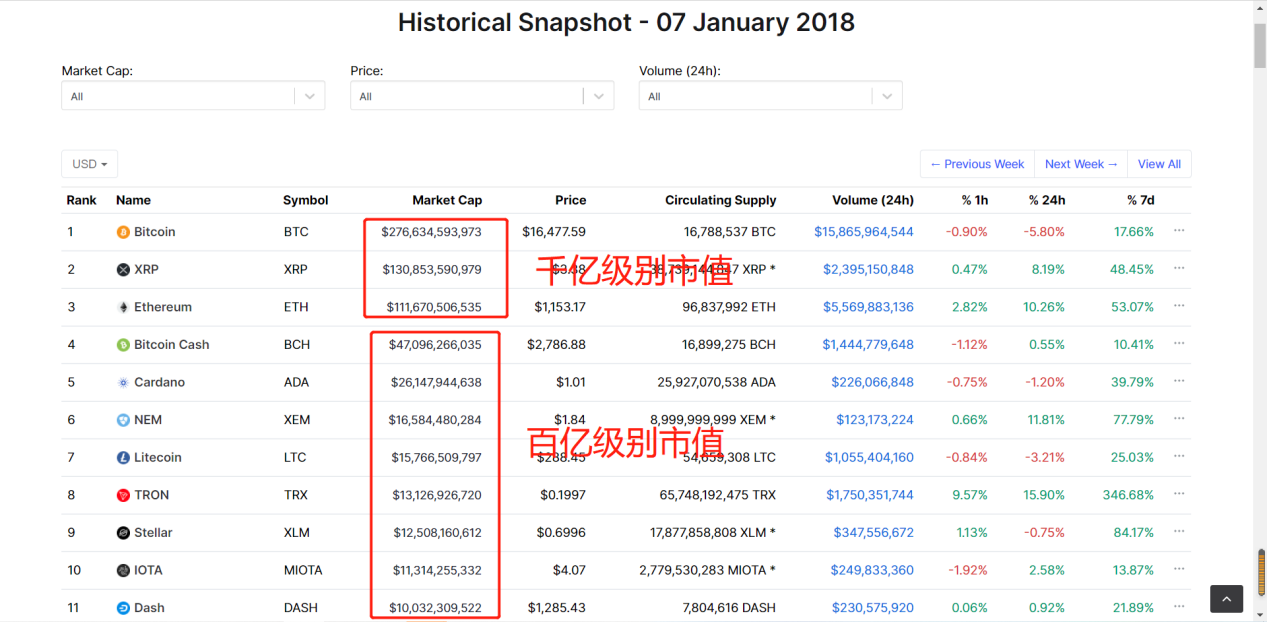Viewport: 1267px width, 622px height.
Task: Click the NEM logo icon
Action: pyautogui.click(x=124, y=419)
